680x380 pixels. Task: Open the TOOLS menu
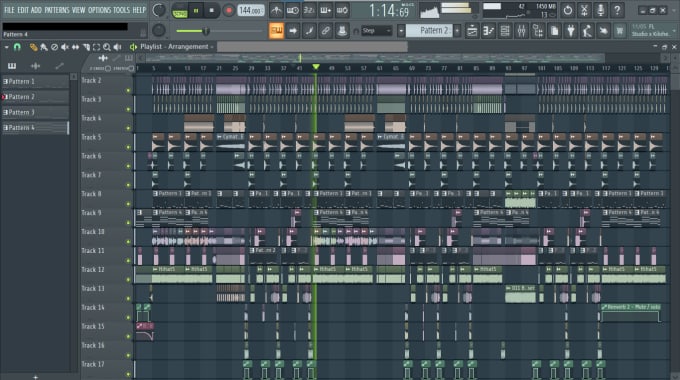(121, 10)
